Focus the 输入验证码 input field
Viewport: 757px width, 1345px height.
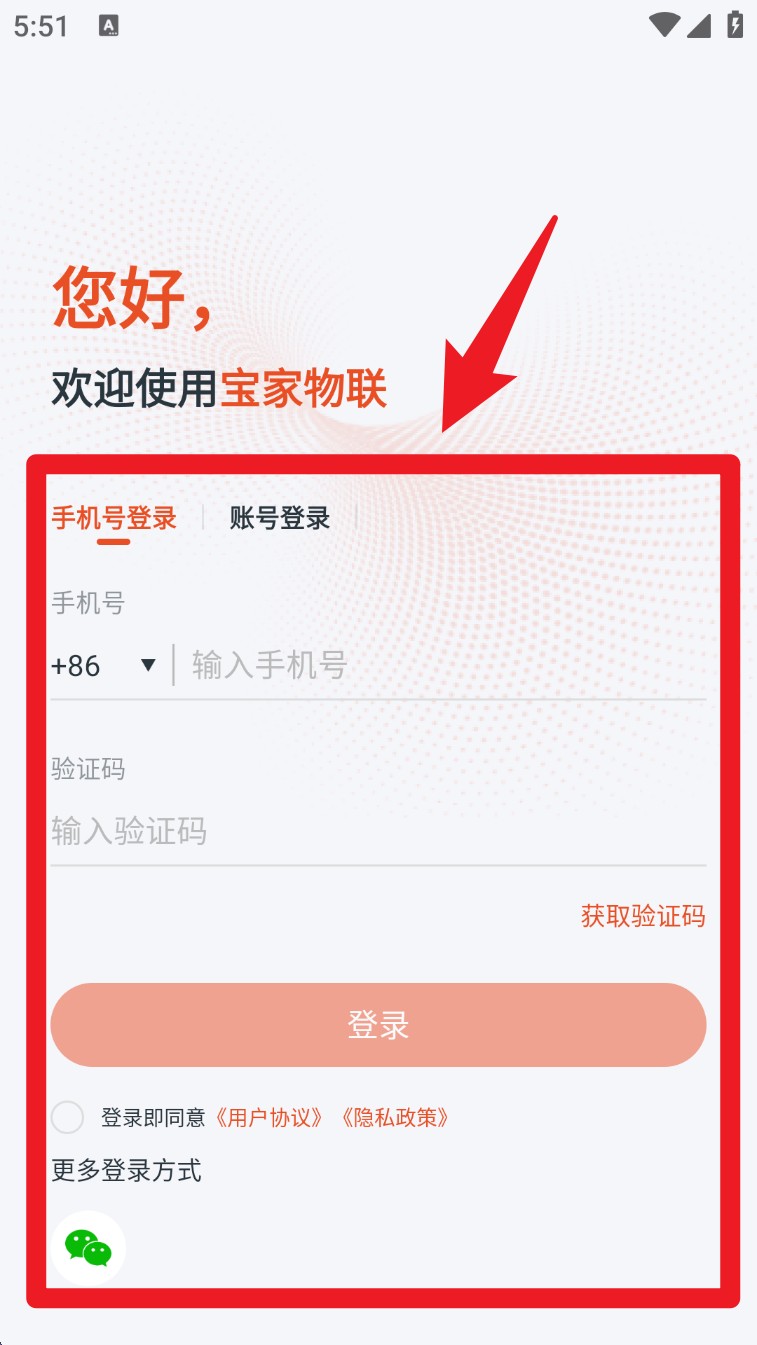click(x=378, y=831)
